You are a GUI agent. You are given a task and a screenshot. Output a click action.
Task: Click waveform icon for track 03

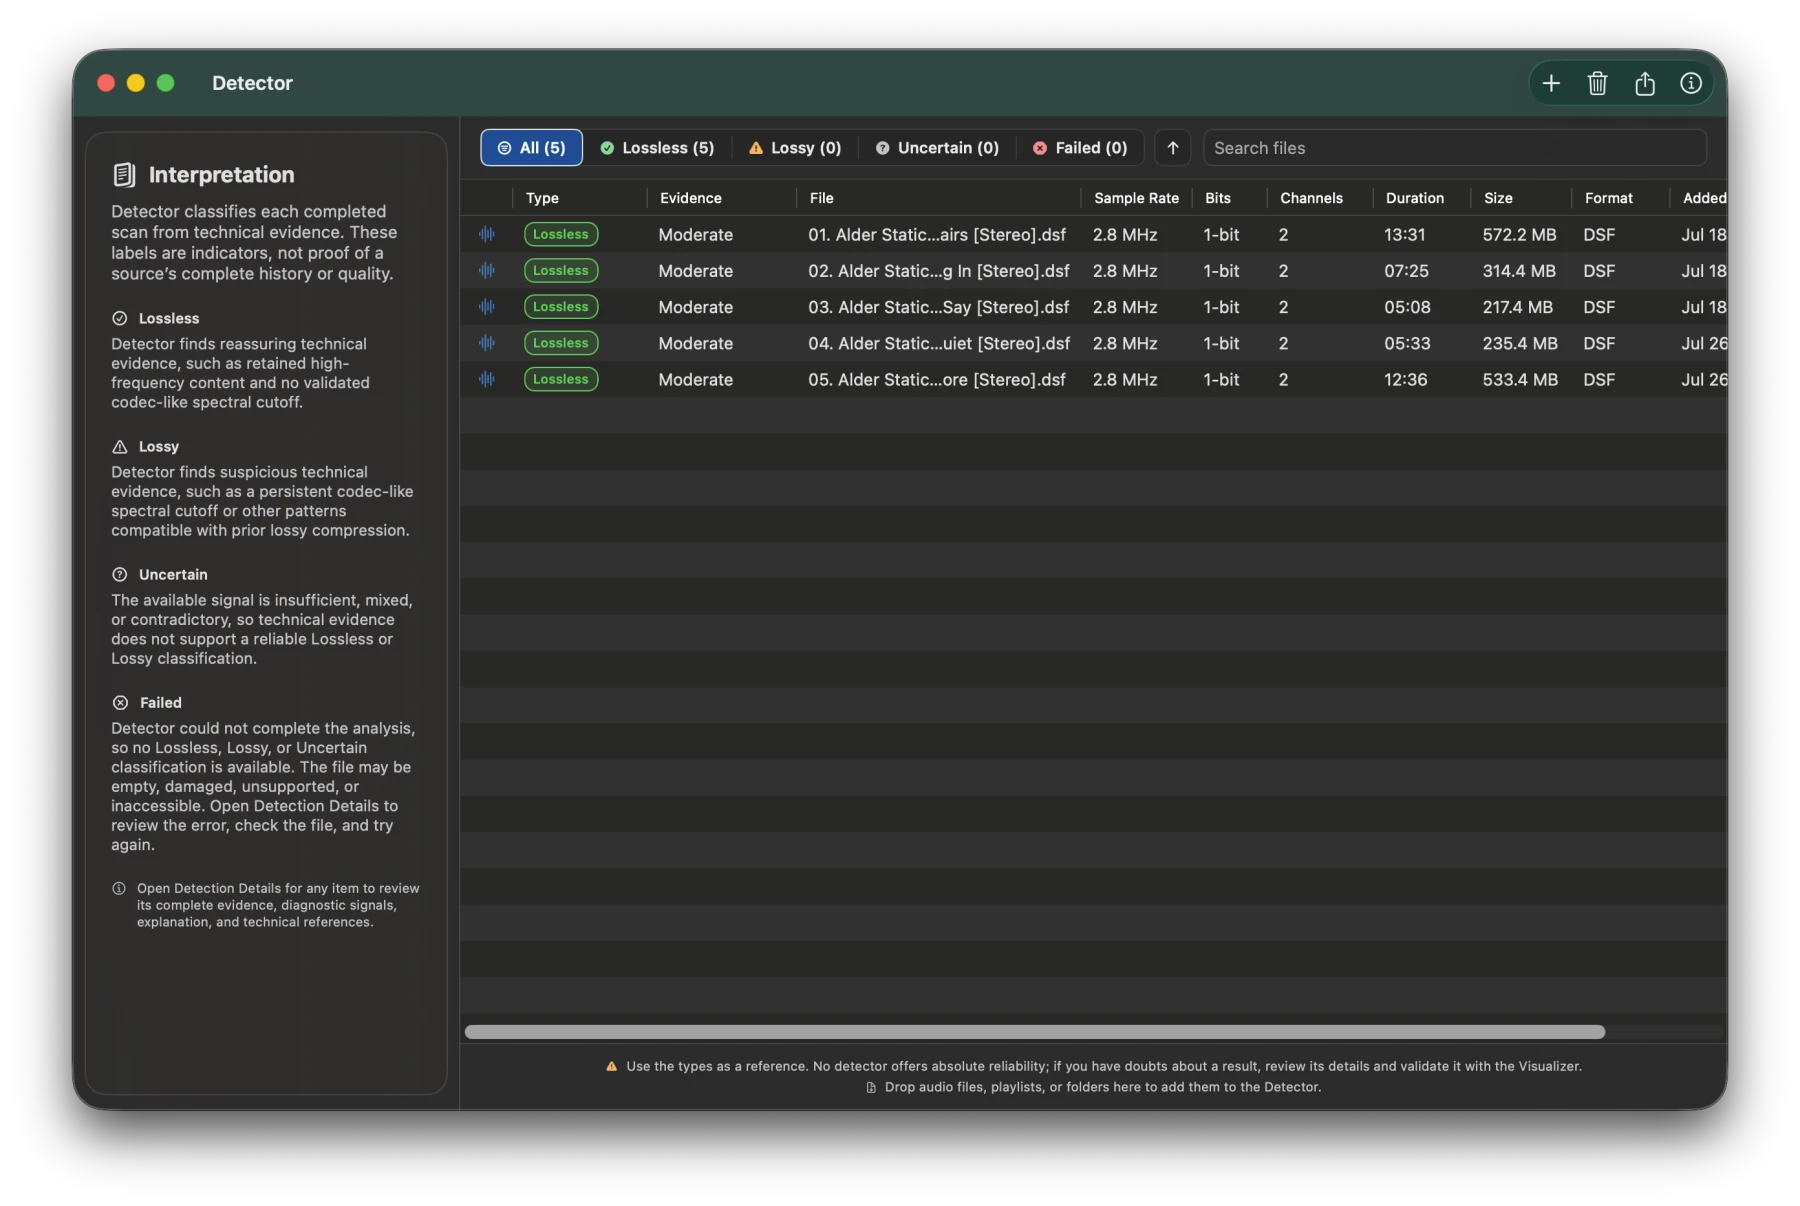pyautogui.click(x=487, y=306)
